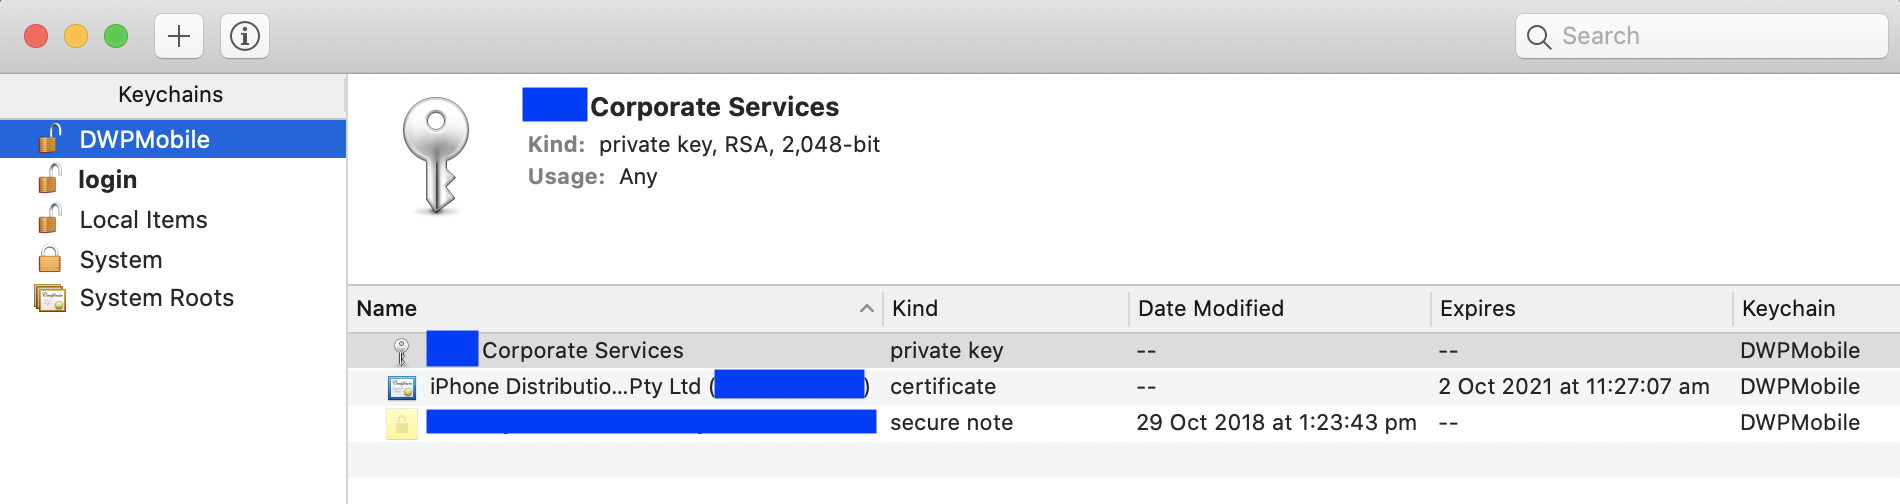This screenshot has width=1900, height=504.
Task: Select the iPhone Distribution certificate row
Action: (1124, 387)
